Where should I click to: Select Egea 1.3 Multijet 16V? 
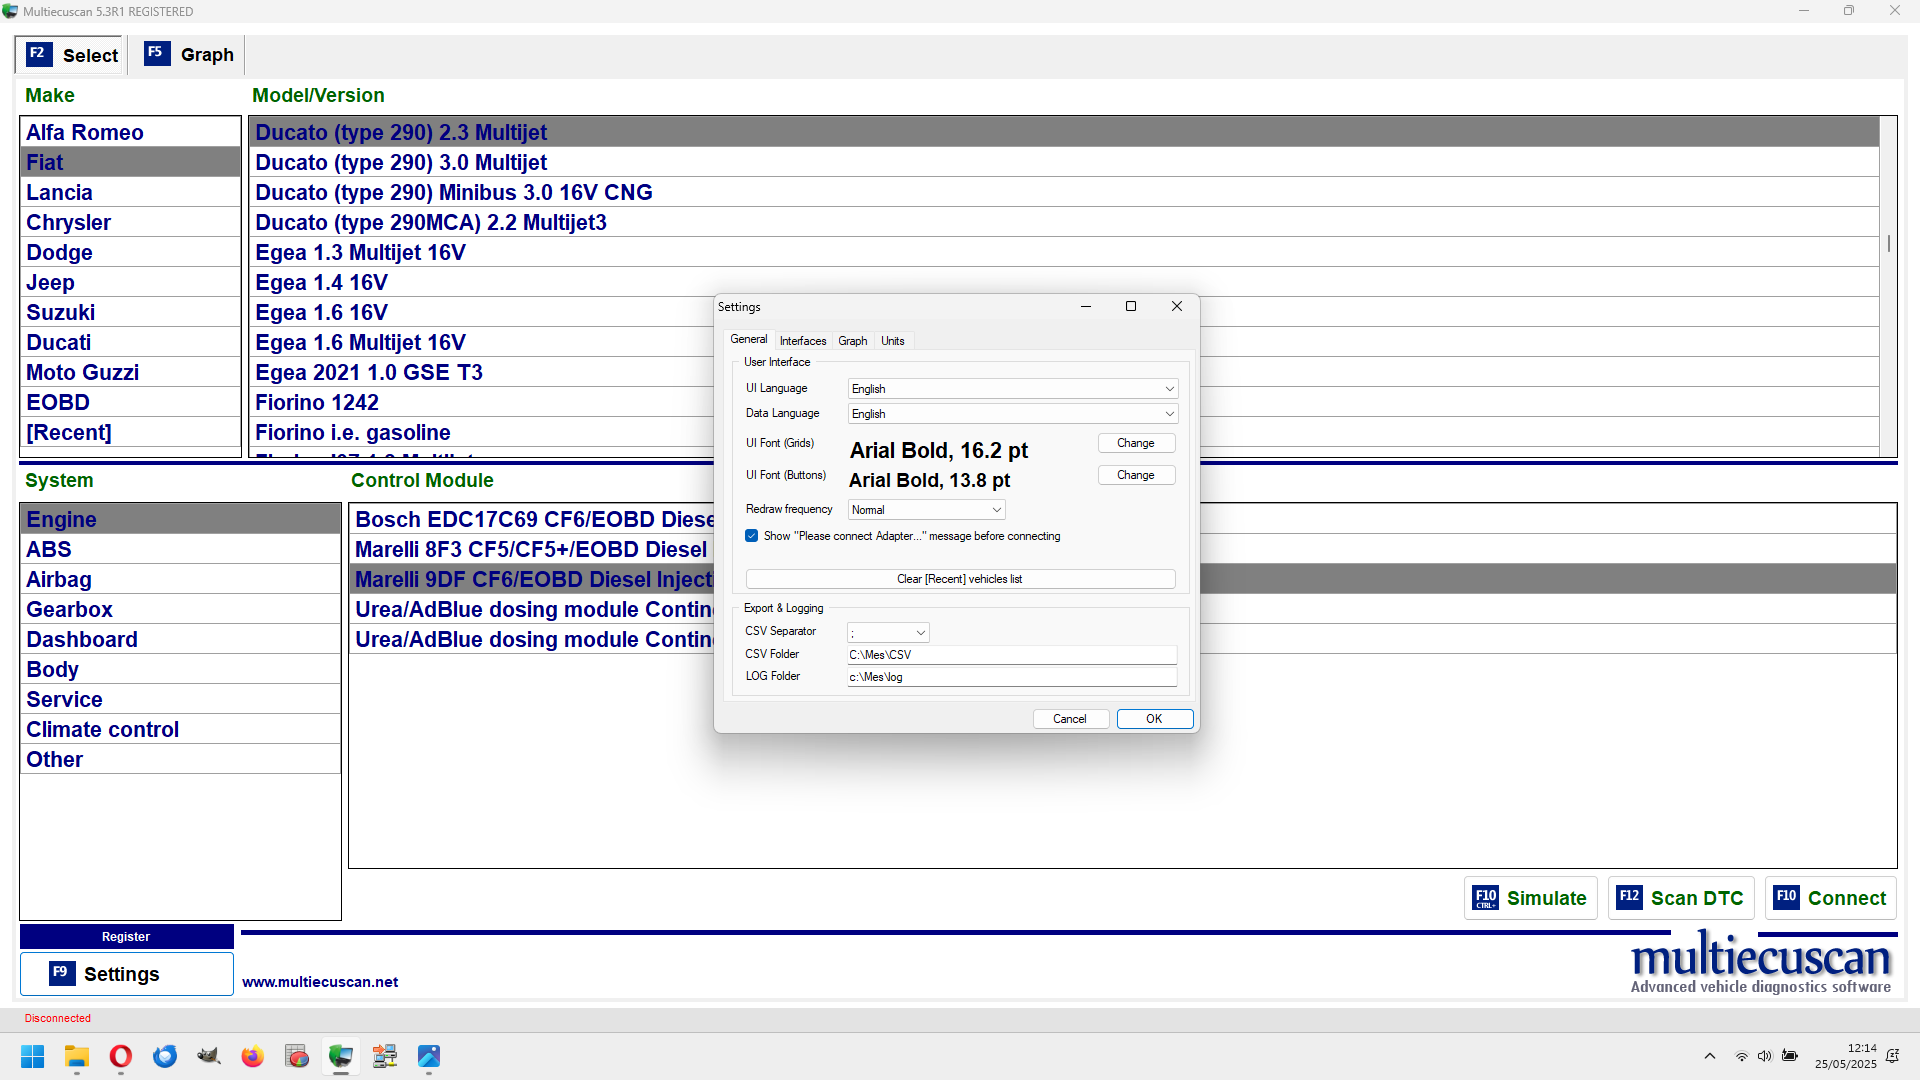(1064, 253)
